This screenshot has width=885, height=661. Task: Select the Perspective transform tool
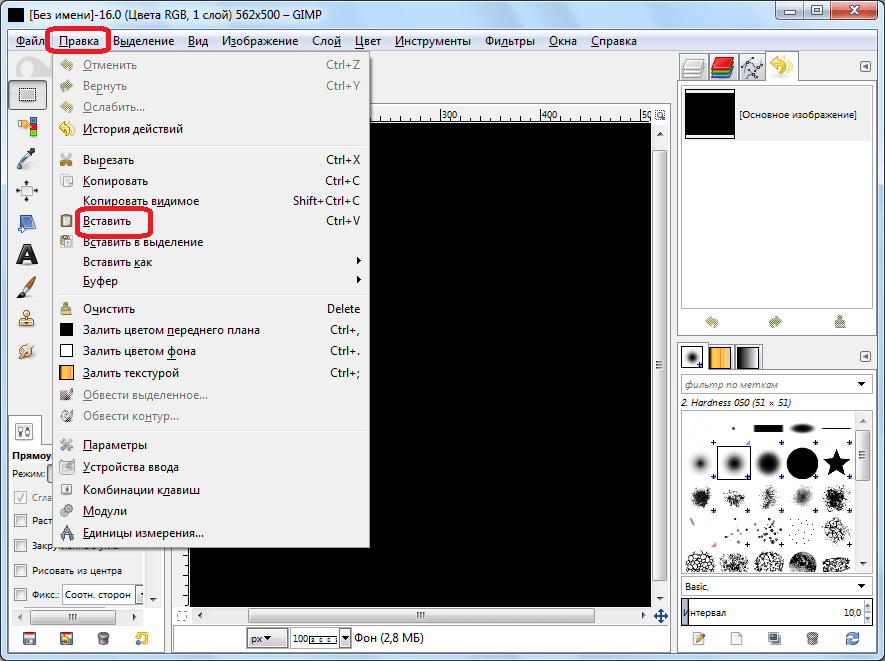point(27,222)
